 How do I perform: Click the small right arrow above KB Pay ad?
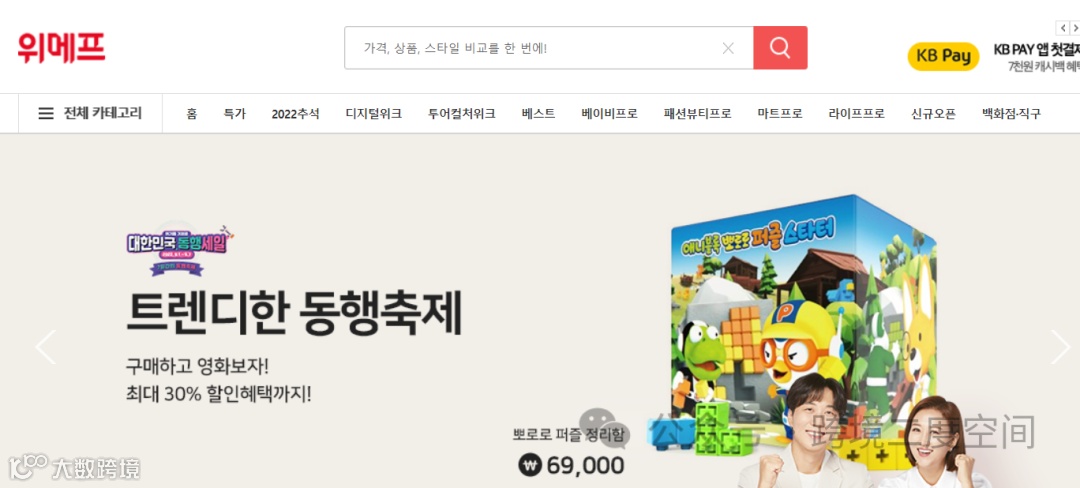click(x=1074, y=28)
